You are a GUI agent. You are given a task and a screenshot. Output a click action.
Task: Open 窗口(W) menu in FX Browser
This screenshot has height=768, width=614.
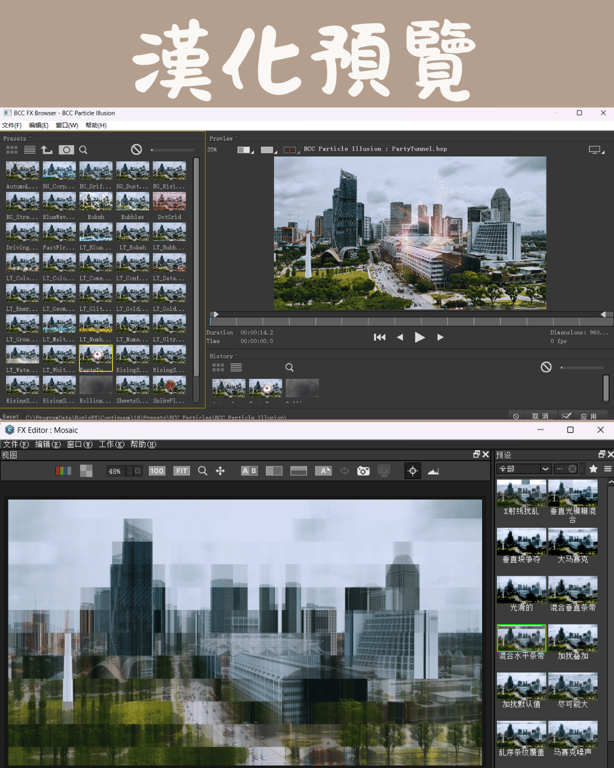tap(67, 125)
